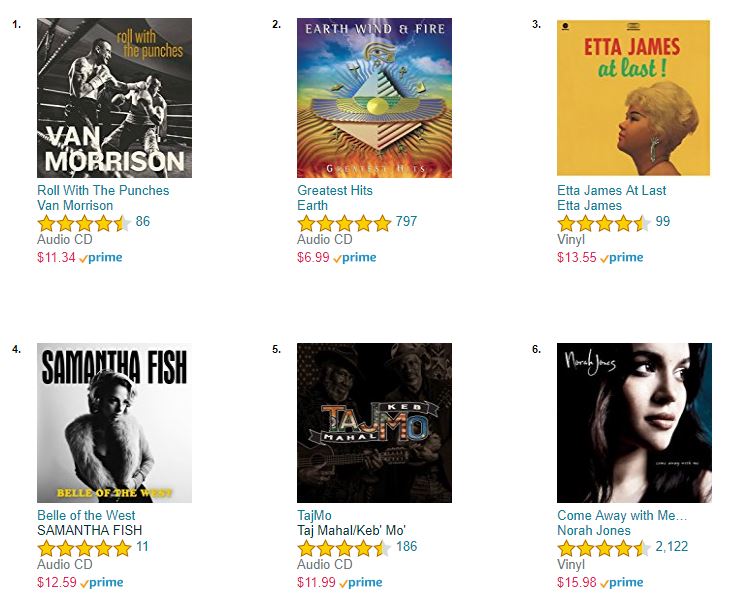Open the Van Morrison artist link
The image size is (737, 605).
point(75,205)
